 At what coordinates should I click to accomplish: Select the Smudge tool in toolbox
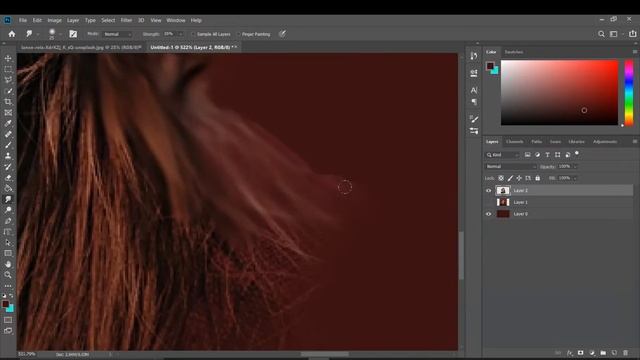coord(8,199)
